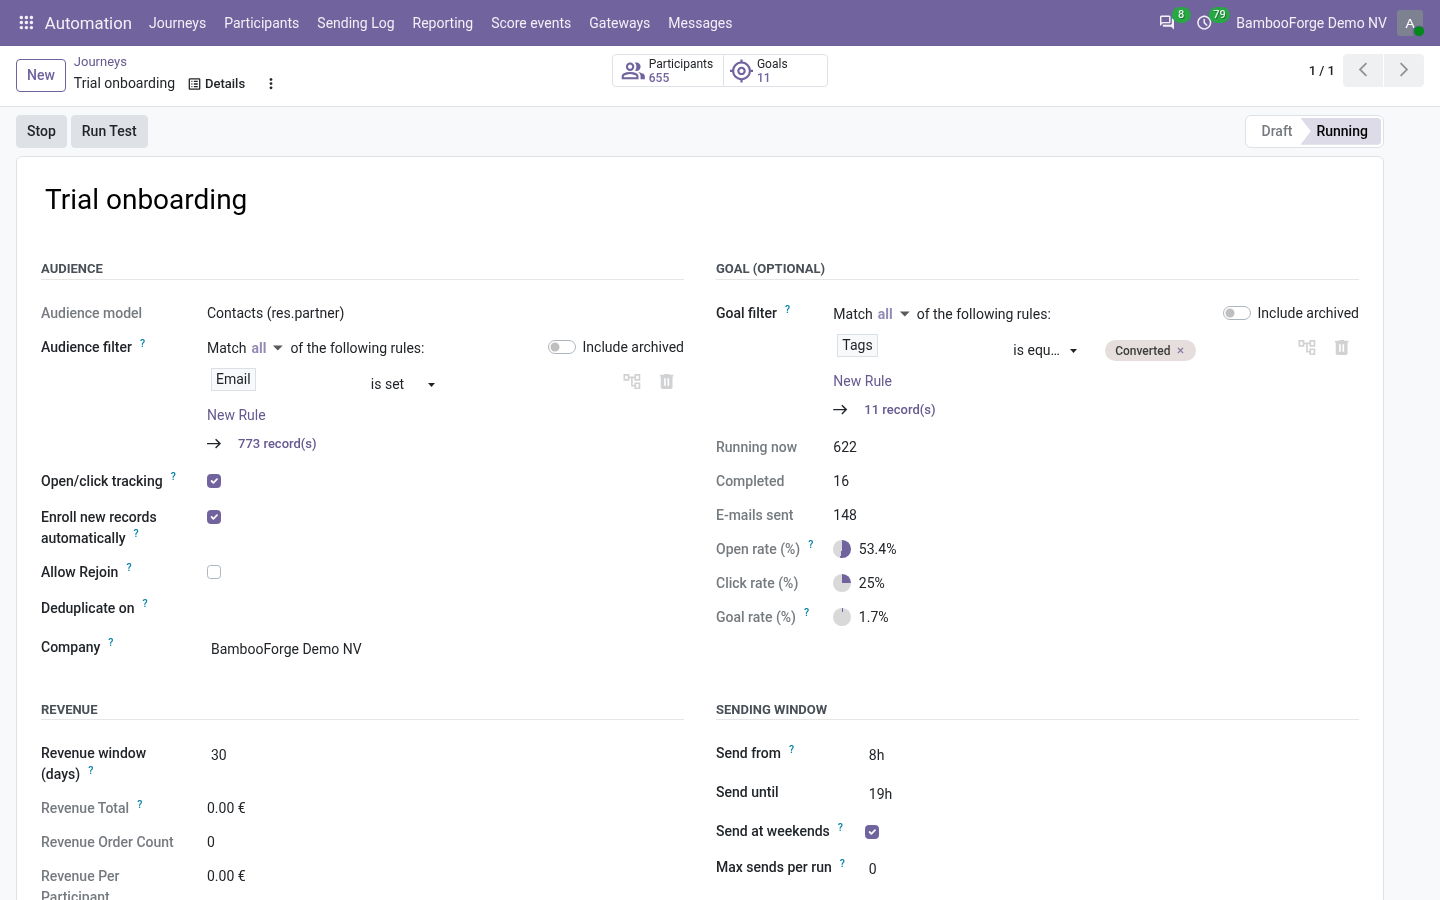Screen dimensions: 1440x900
Task: Open the goal Match all dropdown
Action: coord(894,314)
